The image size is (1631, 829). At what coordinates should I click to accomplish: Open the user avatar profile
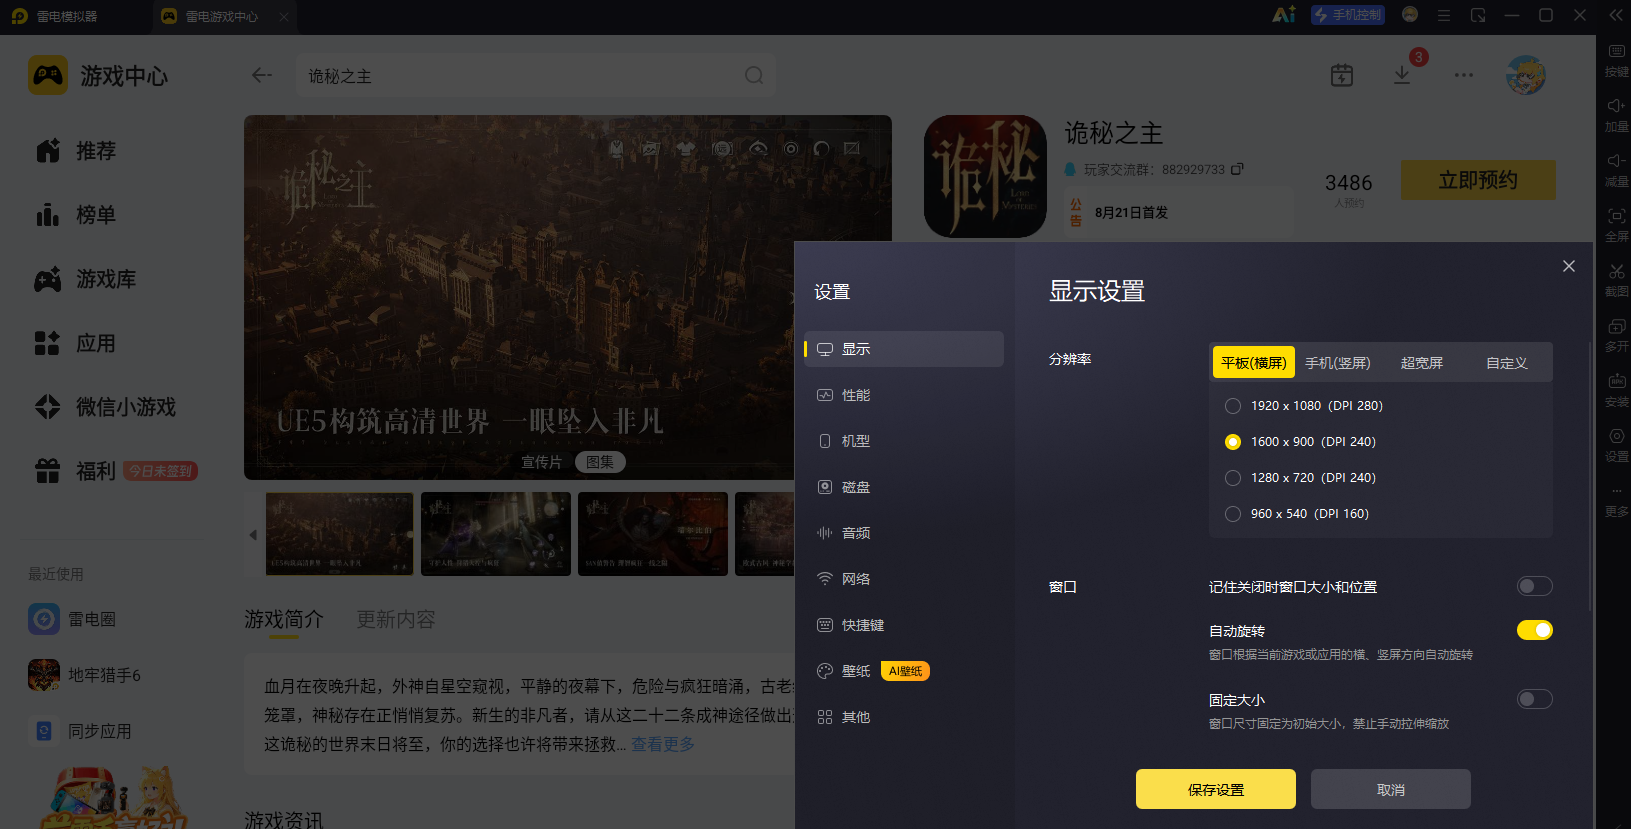coord(1526,75)
